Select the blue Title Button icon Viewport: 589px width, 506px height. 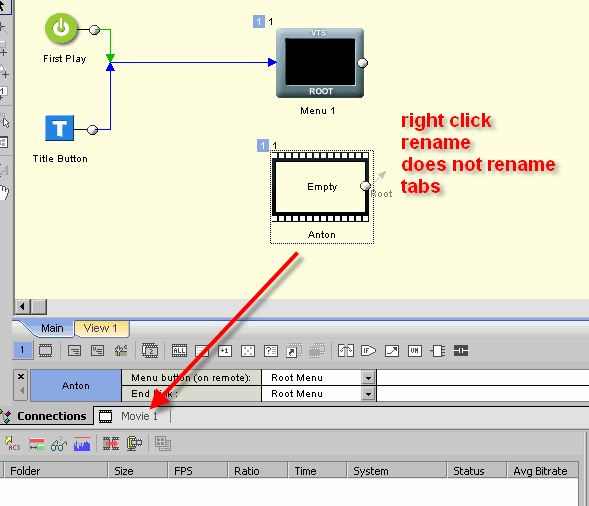(59, 128)
